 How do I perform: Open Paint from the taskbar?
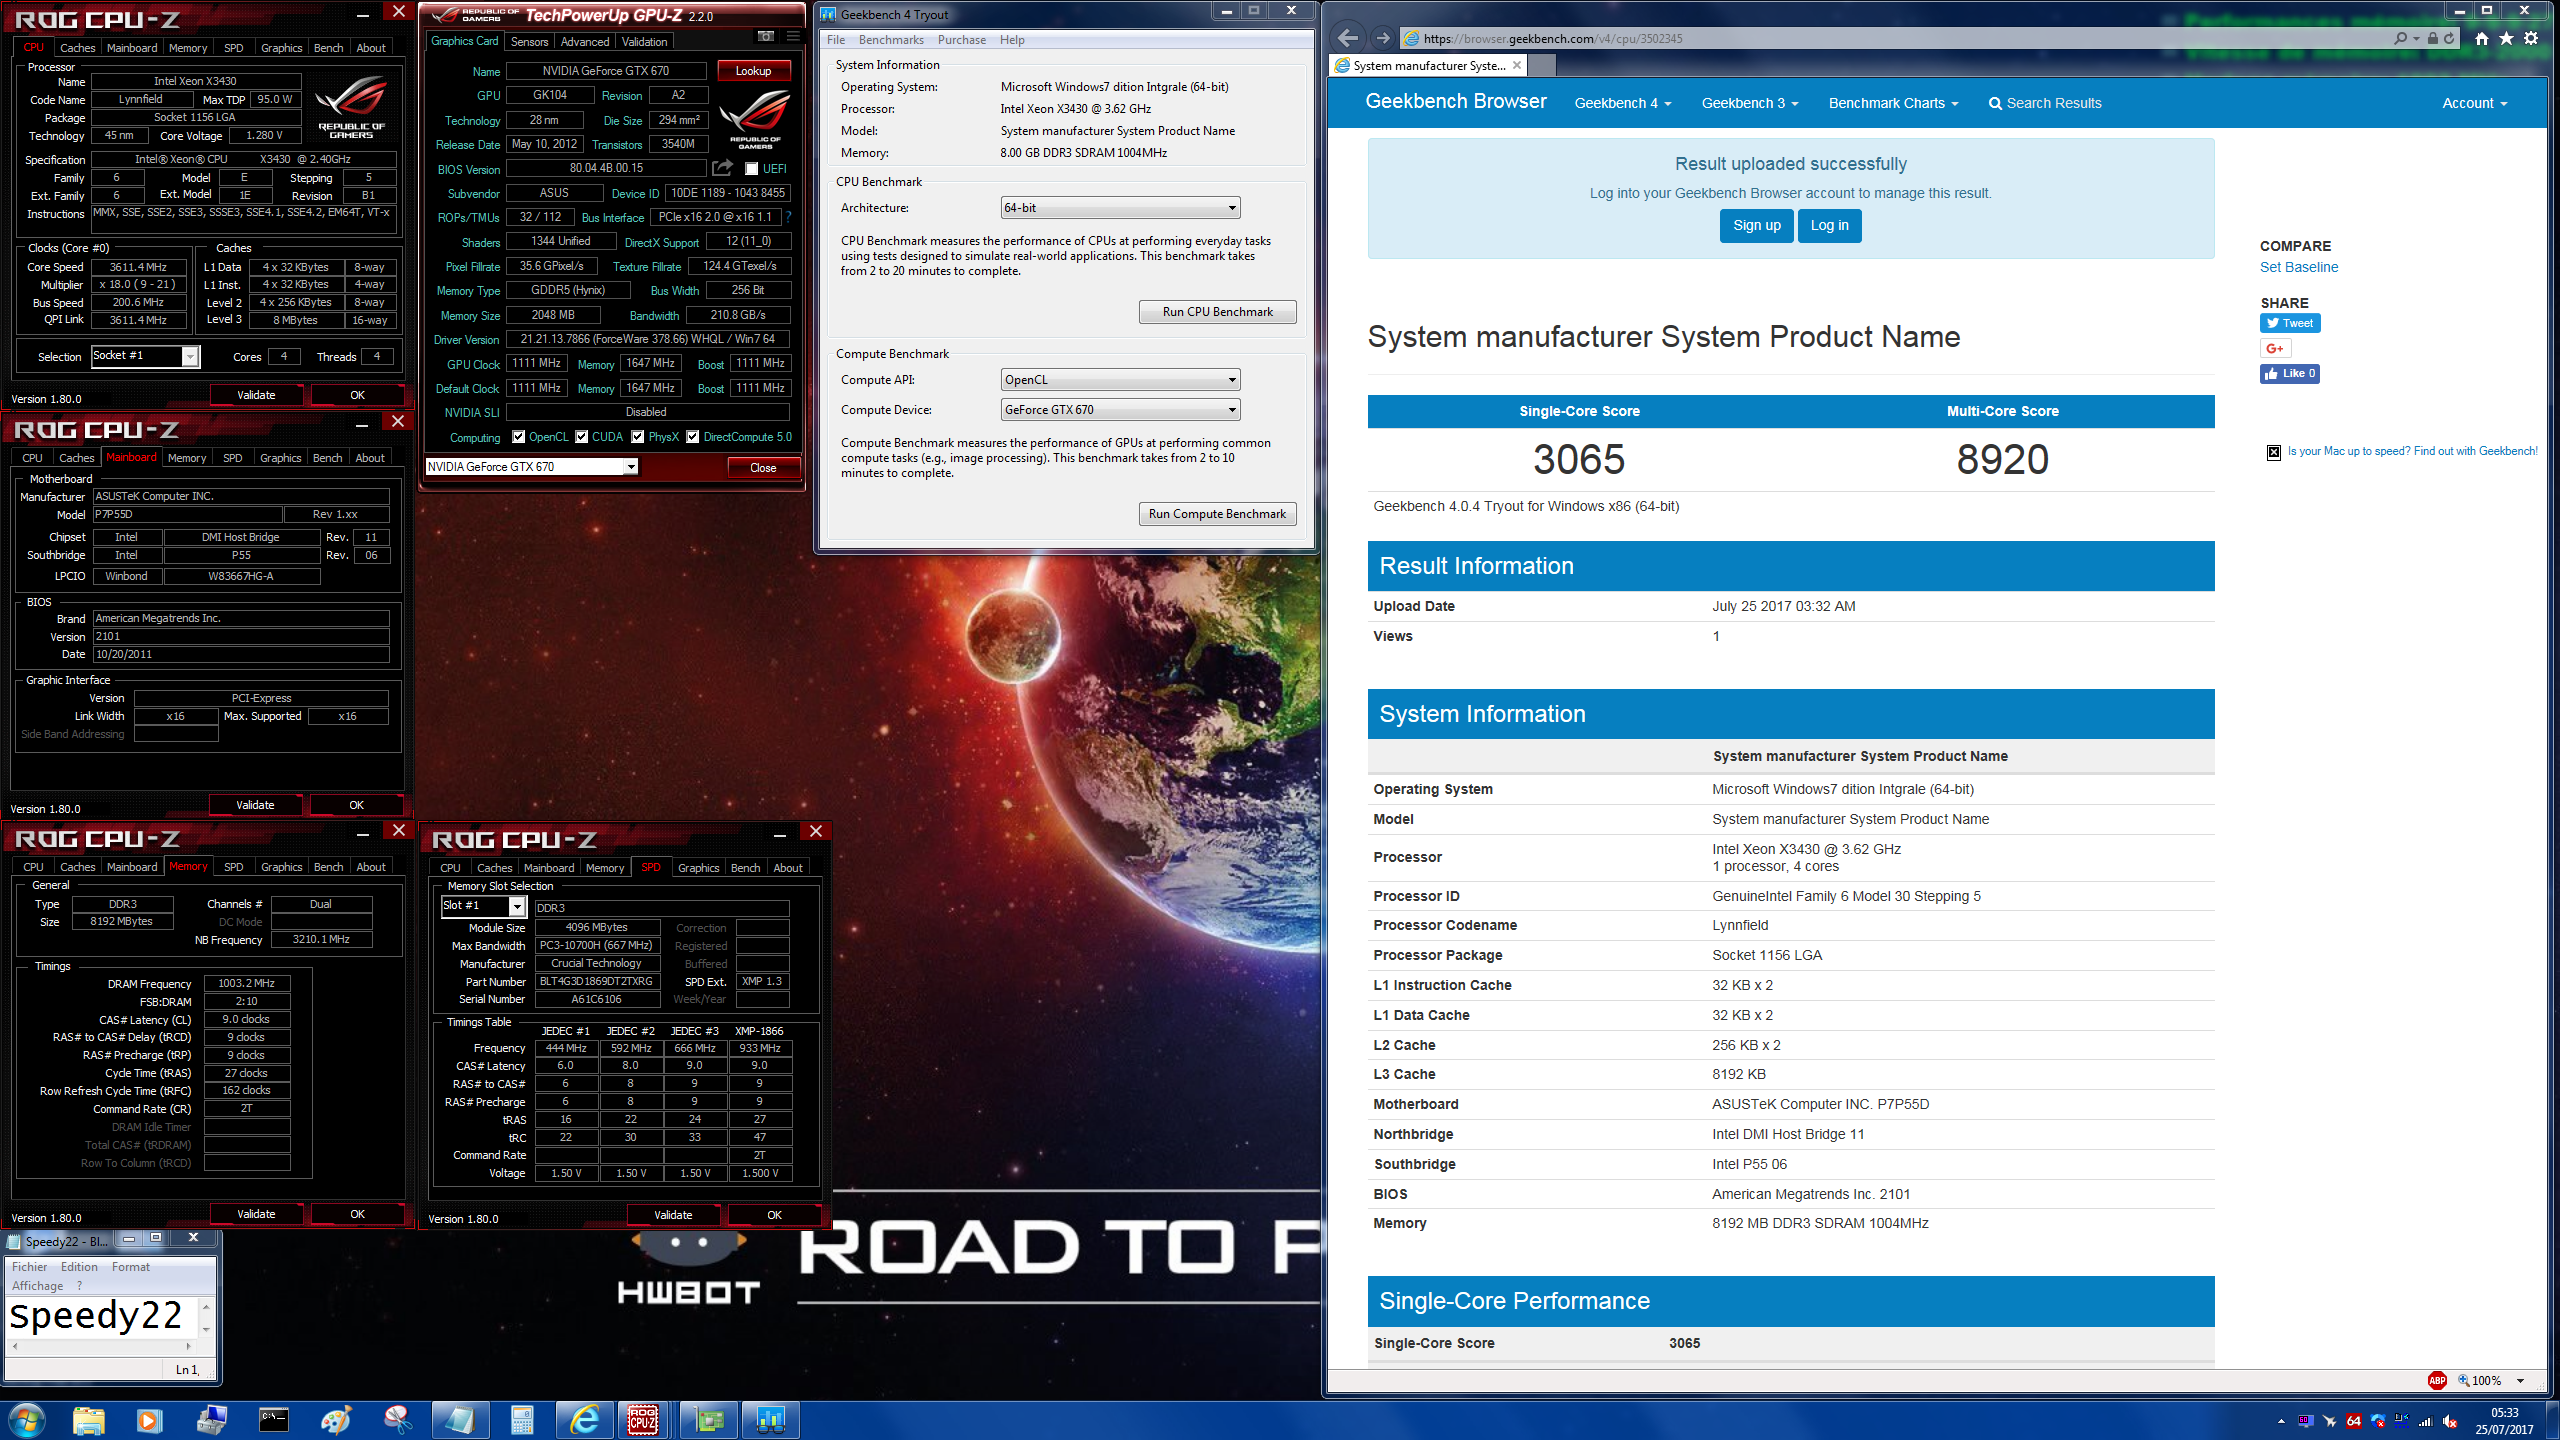(336, 1420)
